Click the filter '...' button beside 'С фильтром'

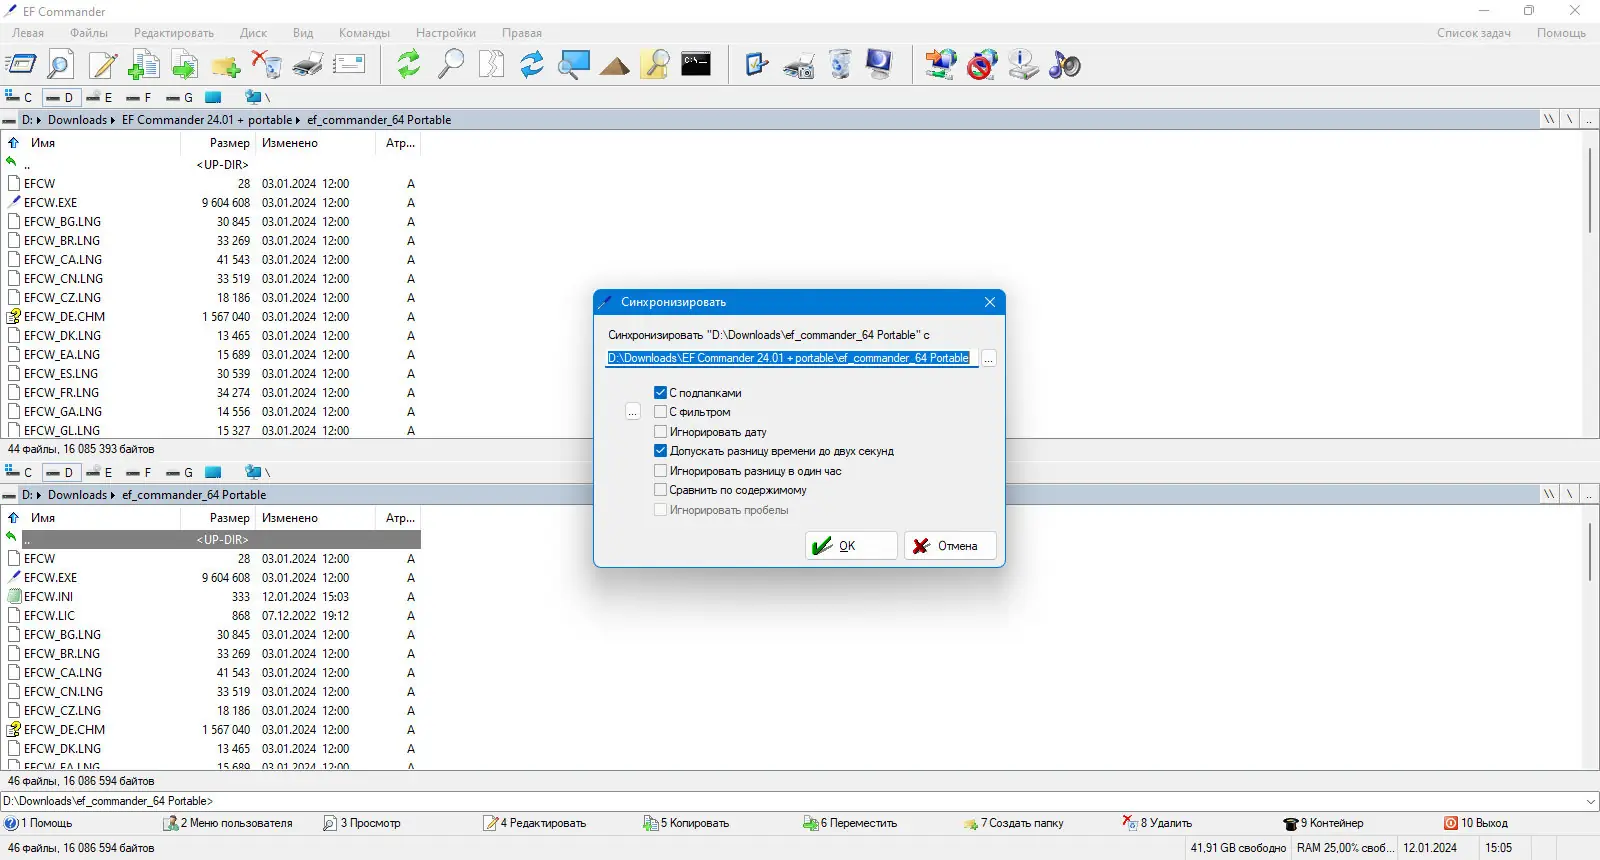click(x=632, y=412)
